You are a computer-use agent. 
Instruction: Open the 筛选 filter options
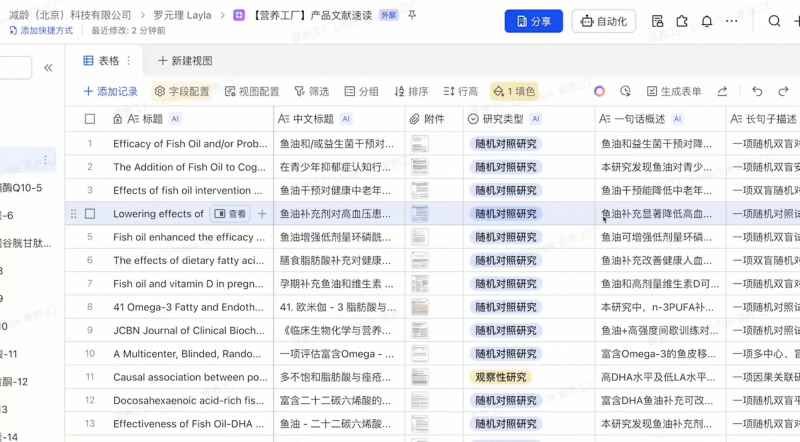pyautogui.click(x=312, y=91)
